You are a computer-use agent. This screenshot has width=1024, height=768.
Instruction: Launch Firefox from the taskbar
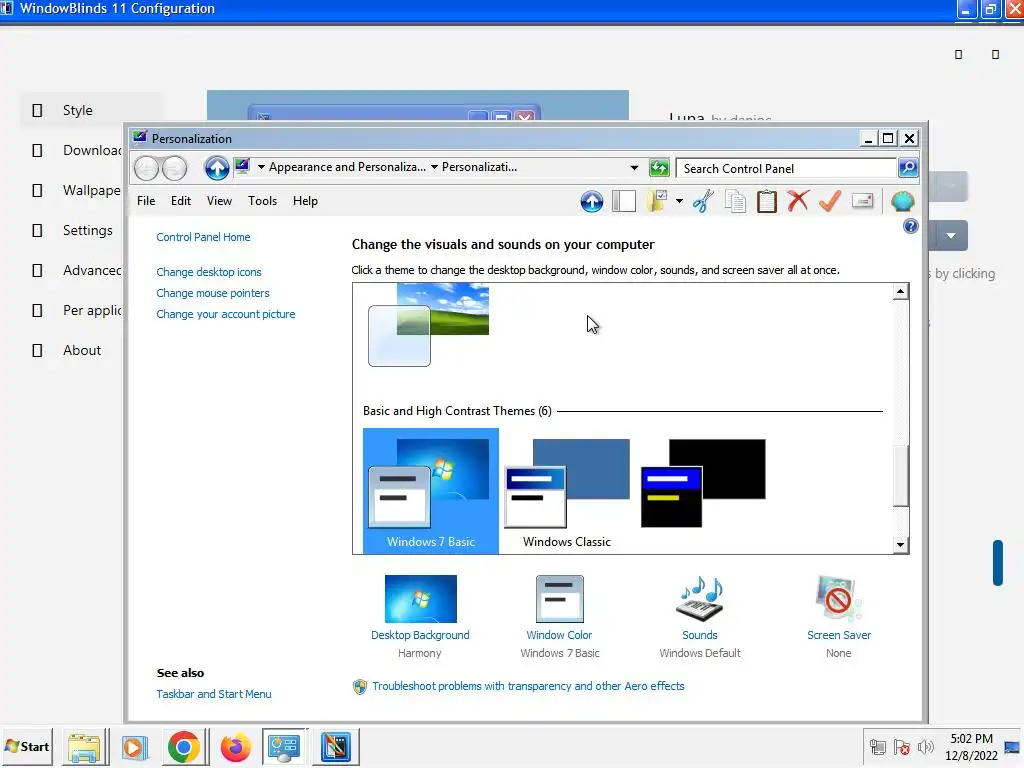236,746
